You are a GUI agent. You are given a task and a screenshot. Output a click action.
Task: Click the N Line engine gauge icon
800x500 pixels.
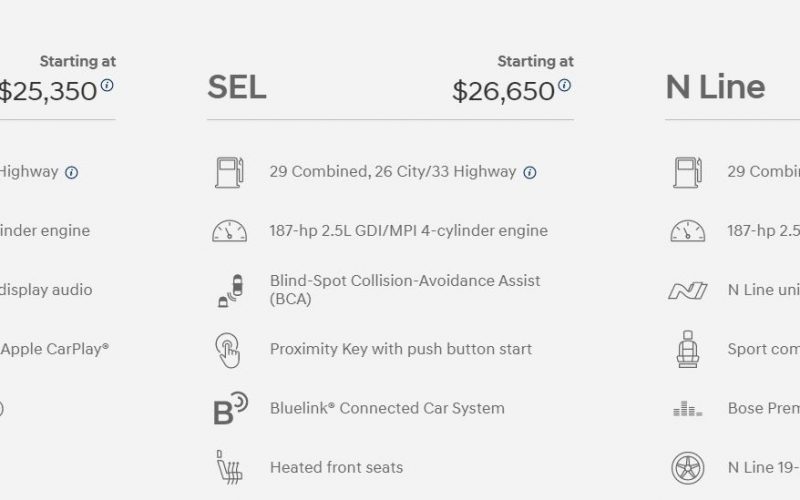[687, 231]
